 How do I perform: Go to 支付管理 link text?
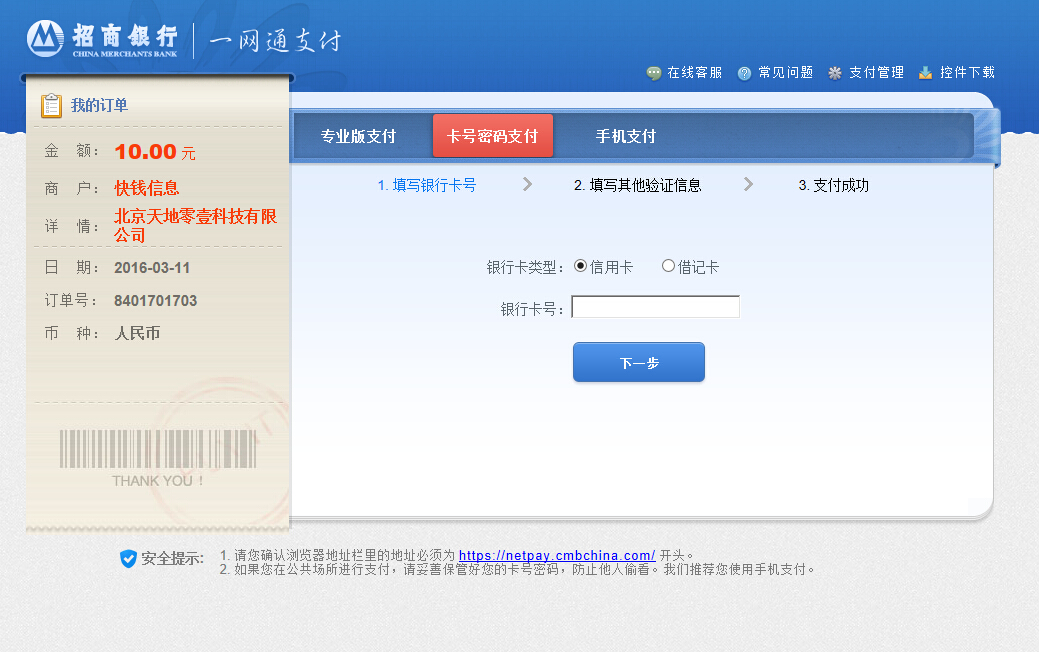point(877,73)
